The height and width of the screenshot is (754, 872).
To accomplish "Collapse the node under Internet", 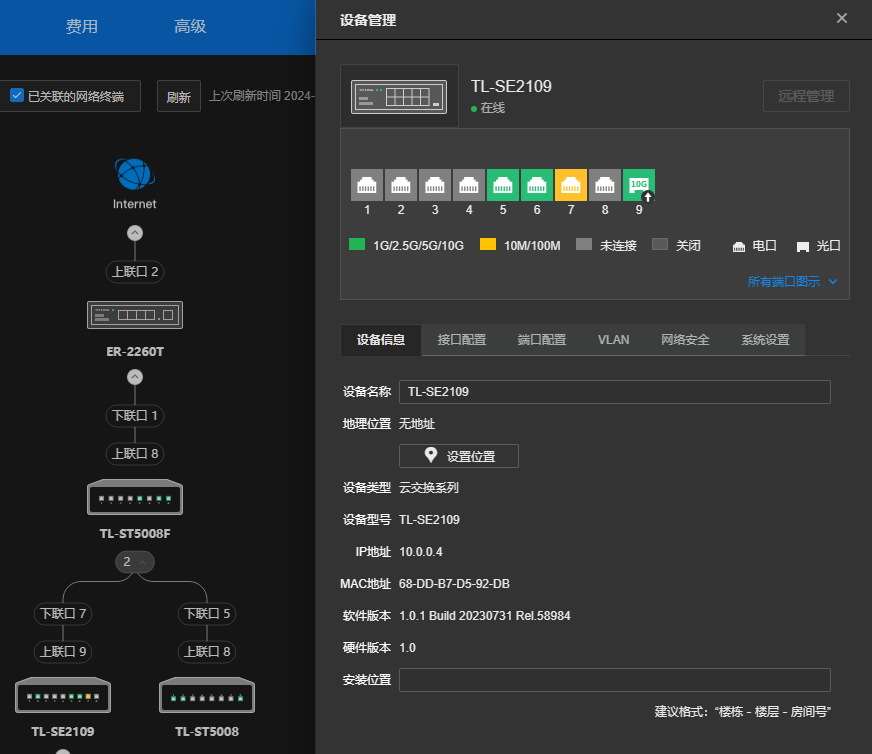I will (135, 233).
